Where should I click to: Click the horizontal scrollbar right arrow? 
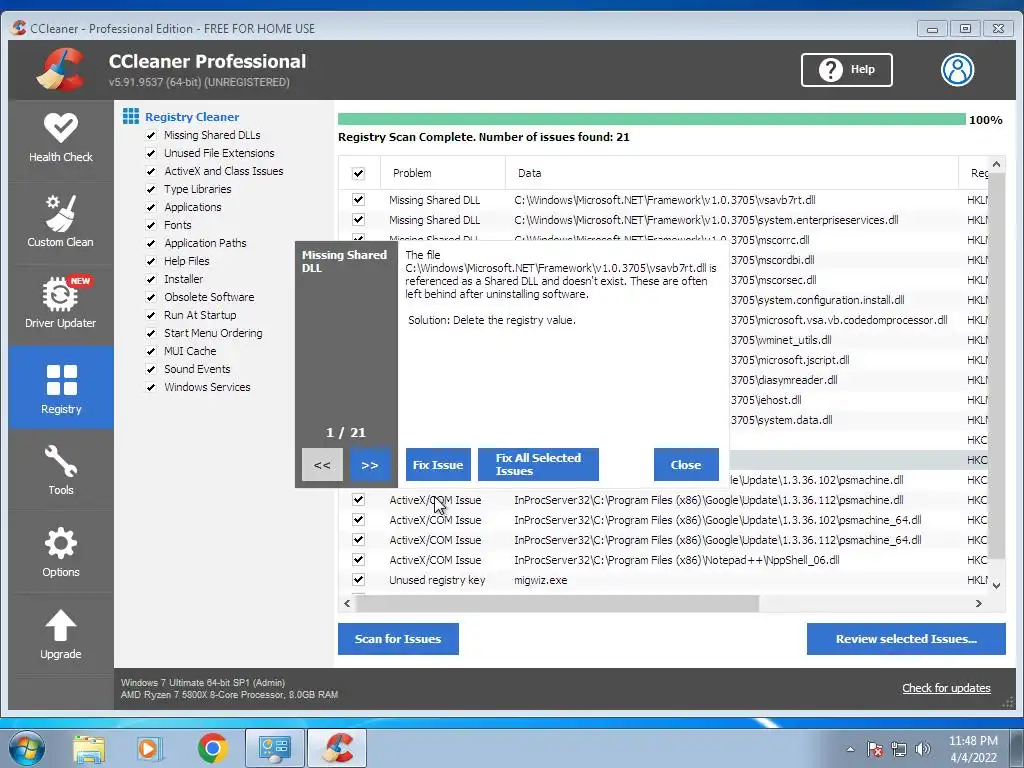coord(978,603)
